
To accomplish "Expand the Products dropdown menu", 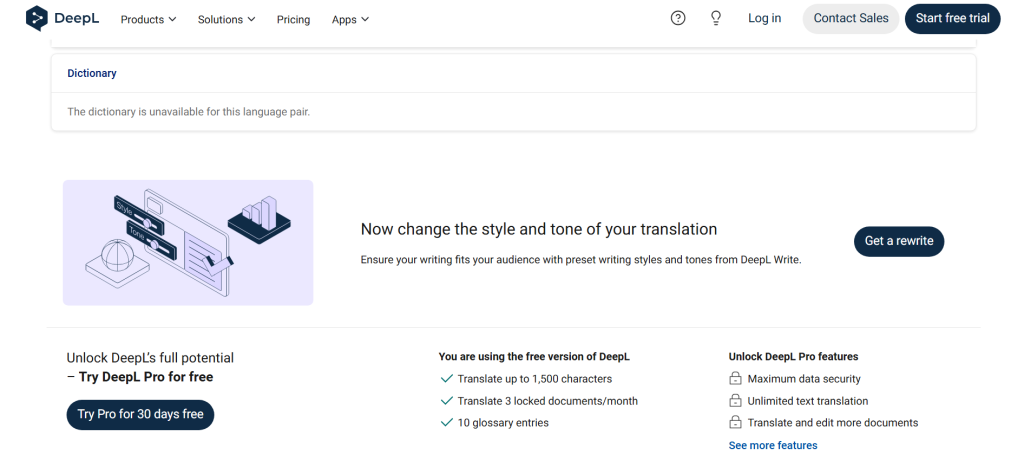I will pyautogui.click(x=148, y=20).
